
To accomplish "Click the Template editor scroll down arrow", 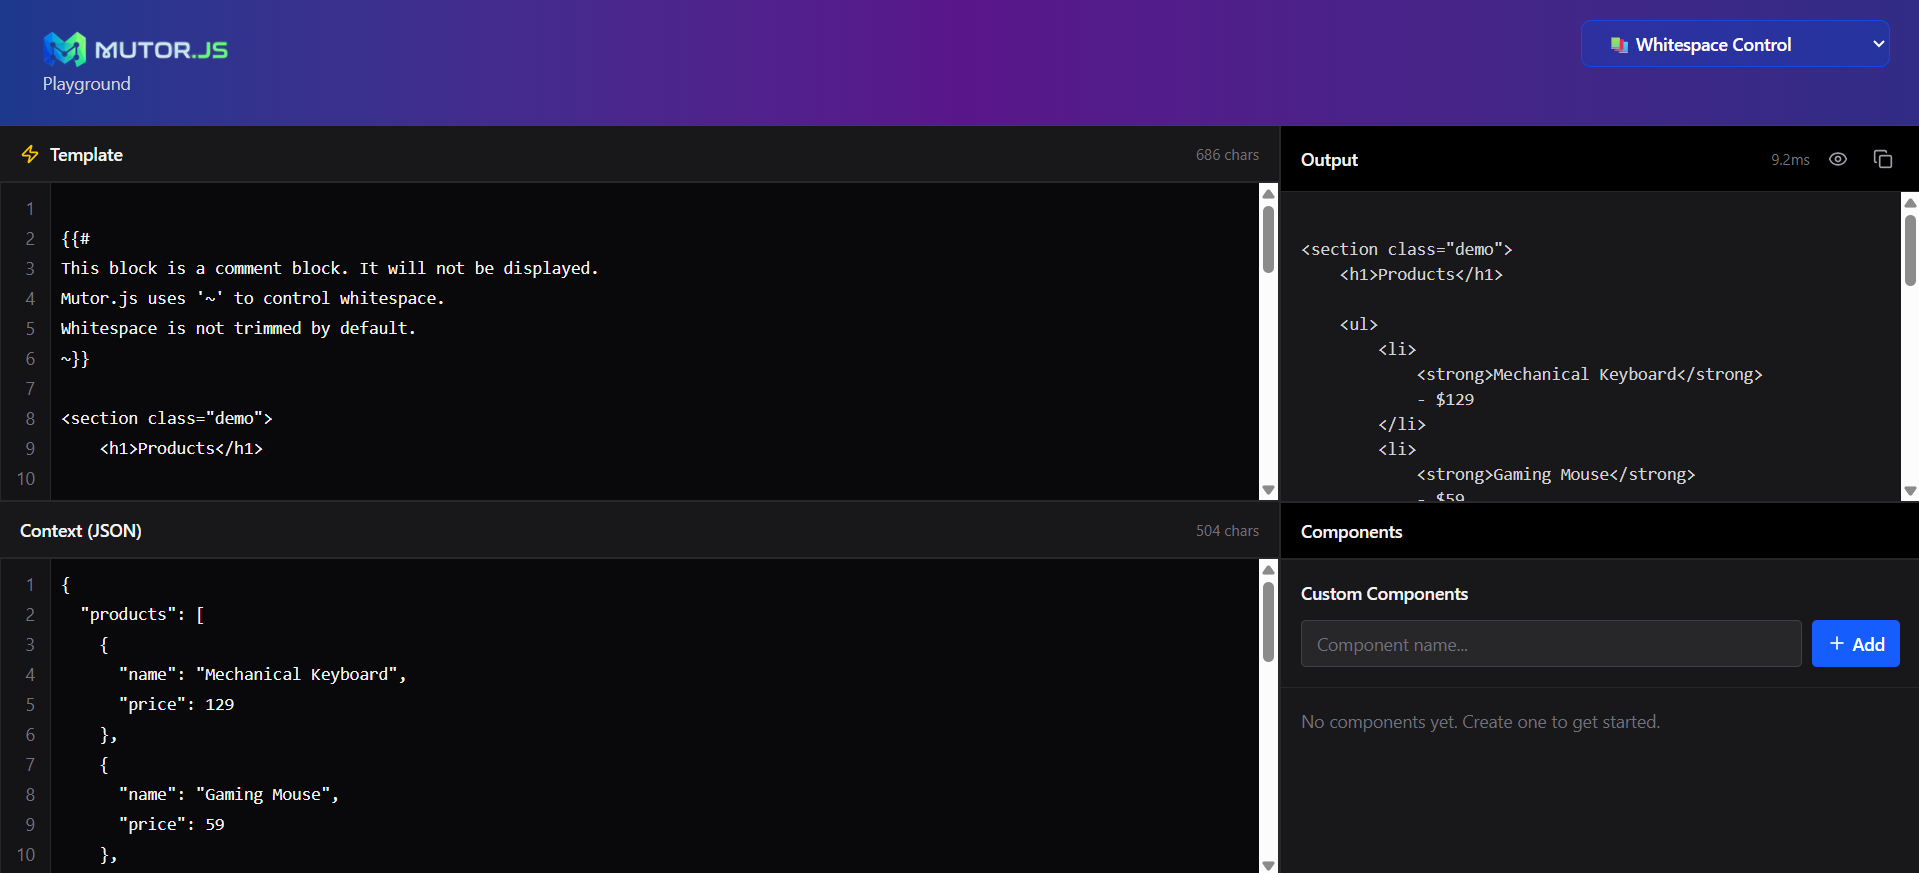I will tap(1268, 490).
